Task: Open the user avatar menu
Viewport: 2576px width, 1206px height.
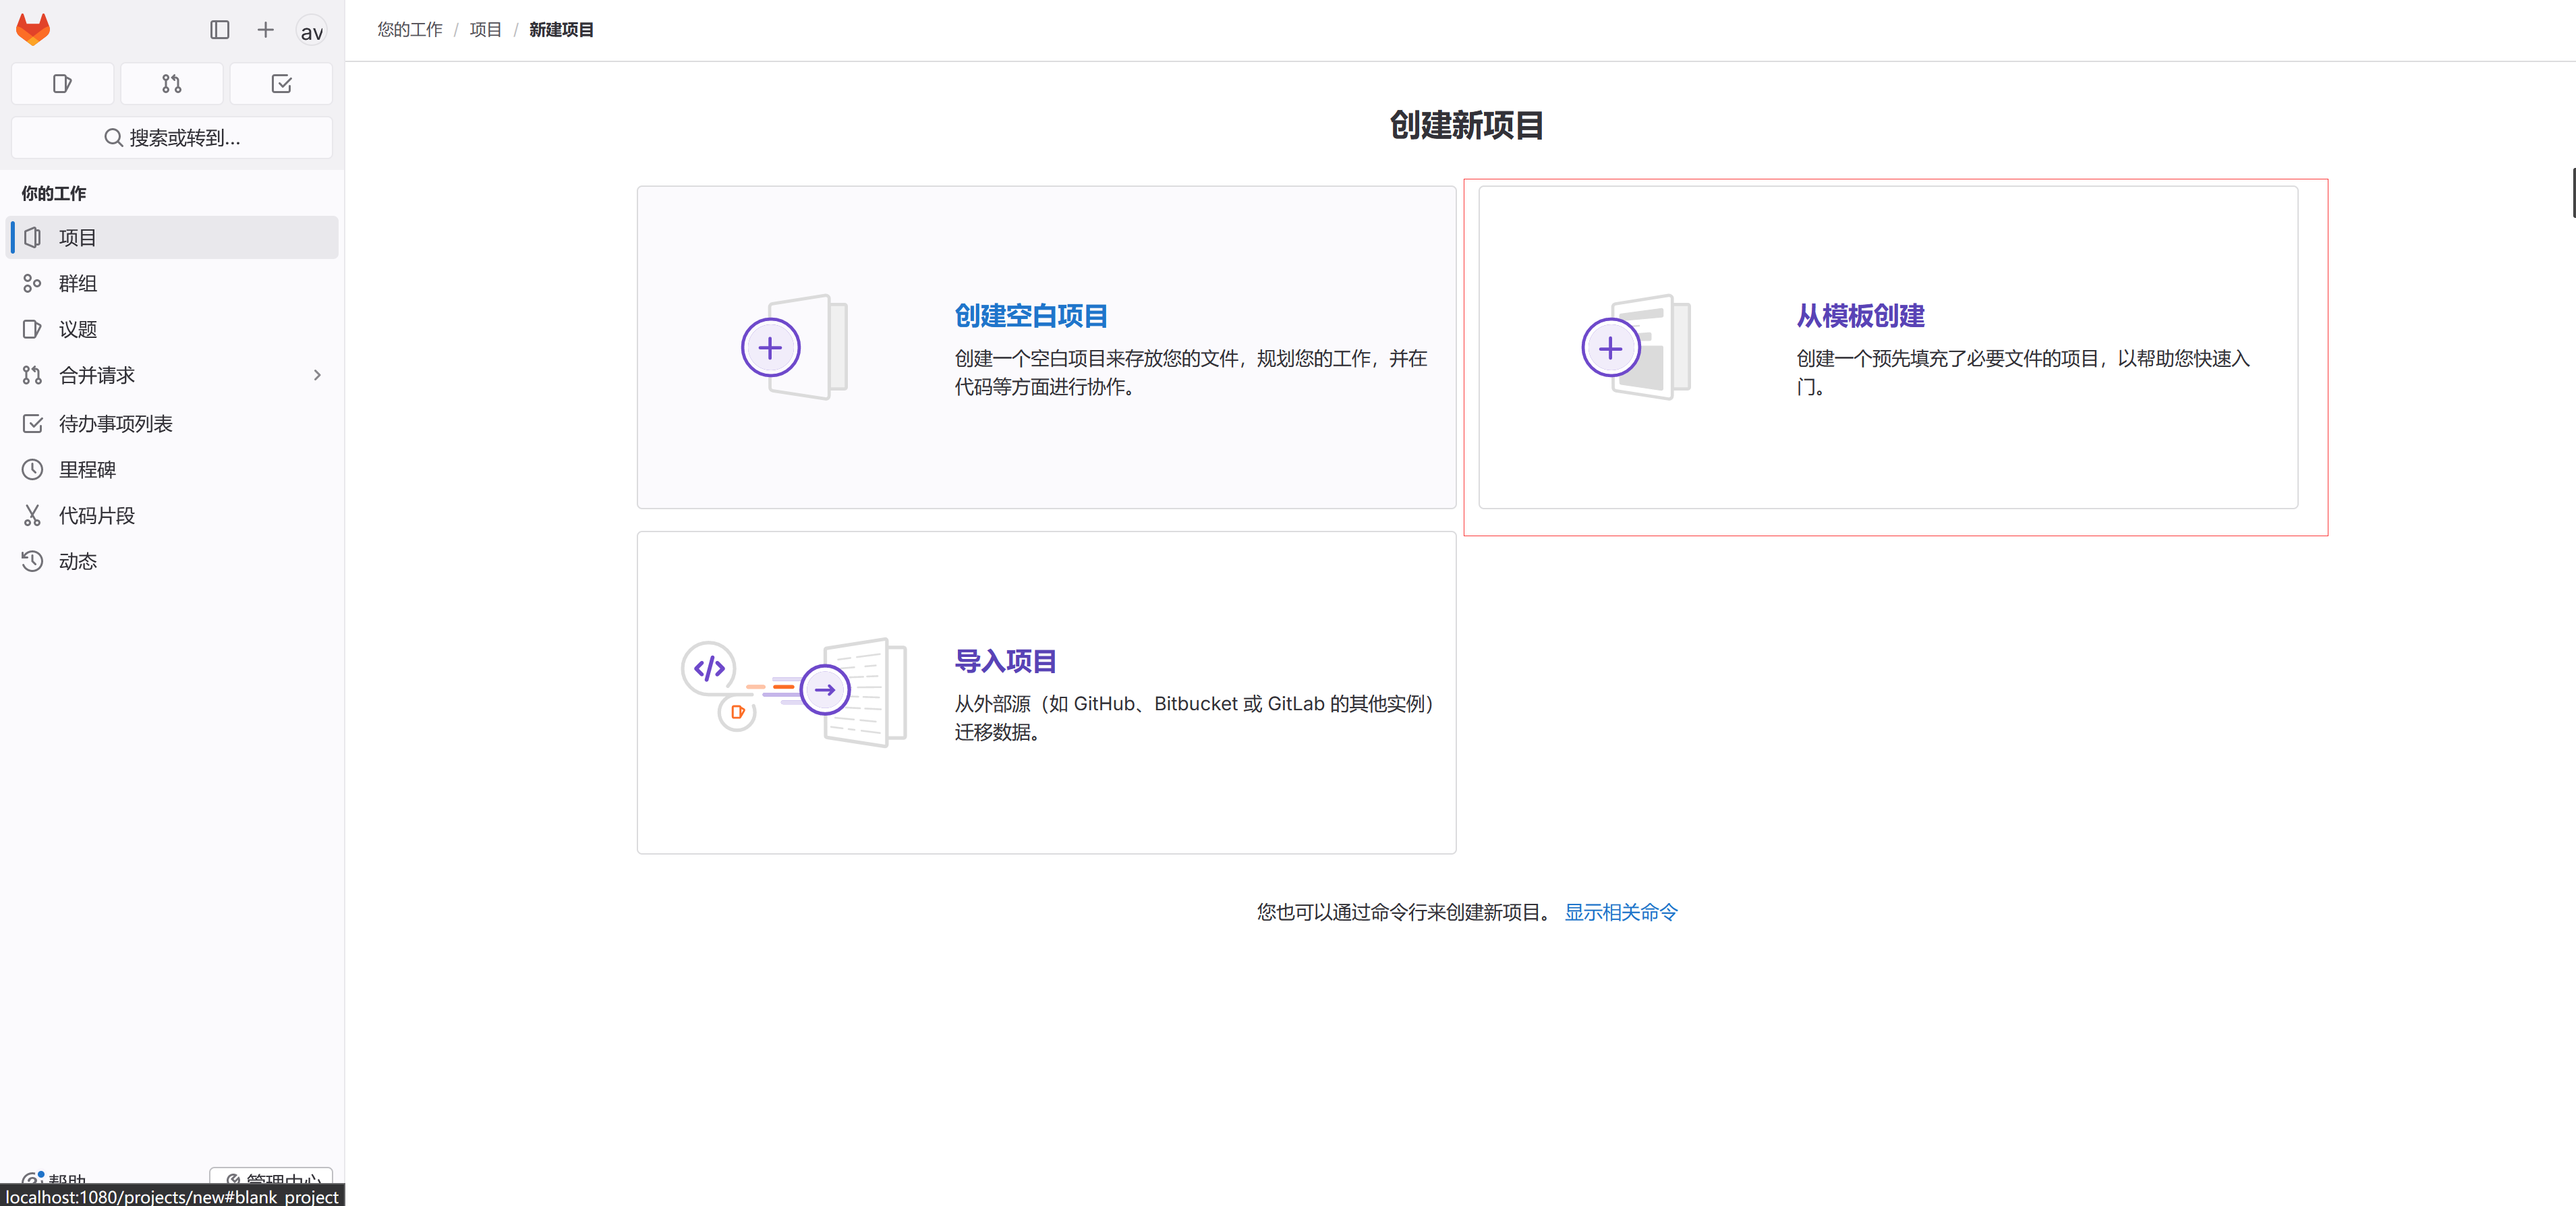Action: [311, 31]
